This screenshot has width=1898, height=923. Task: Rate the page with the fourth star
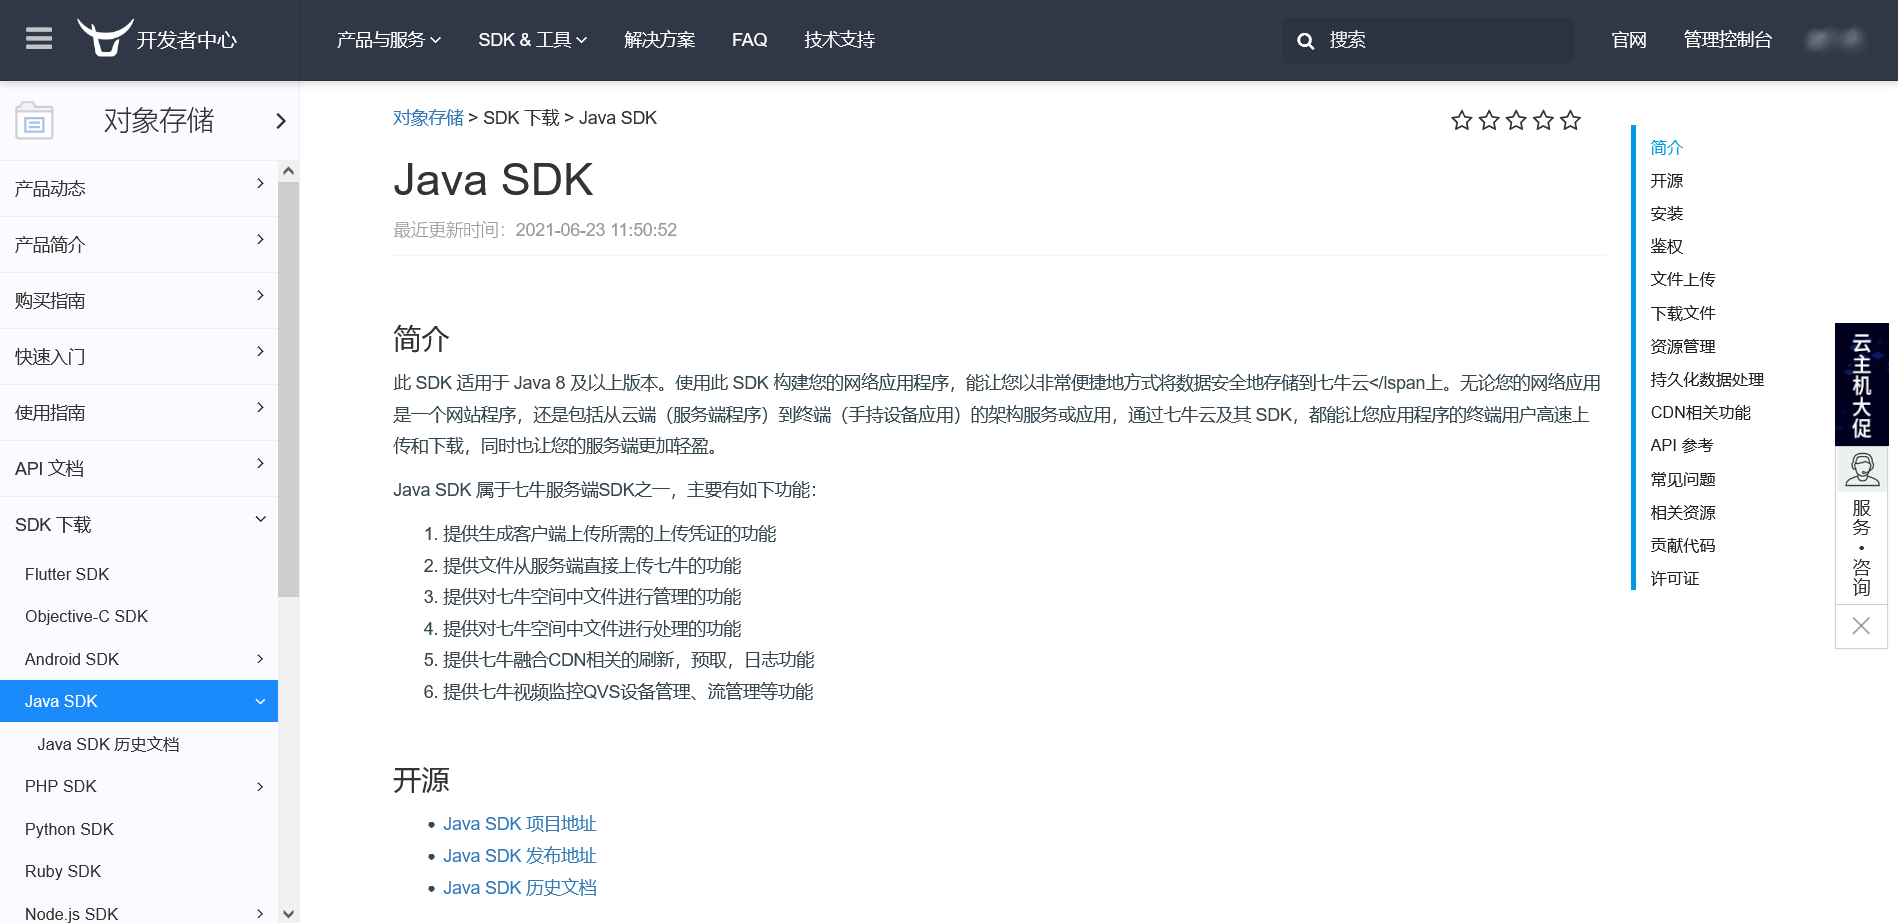point(1543,121)
